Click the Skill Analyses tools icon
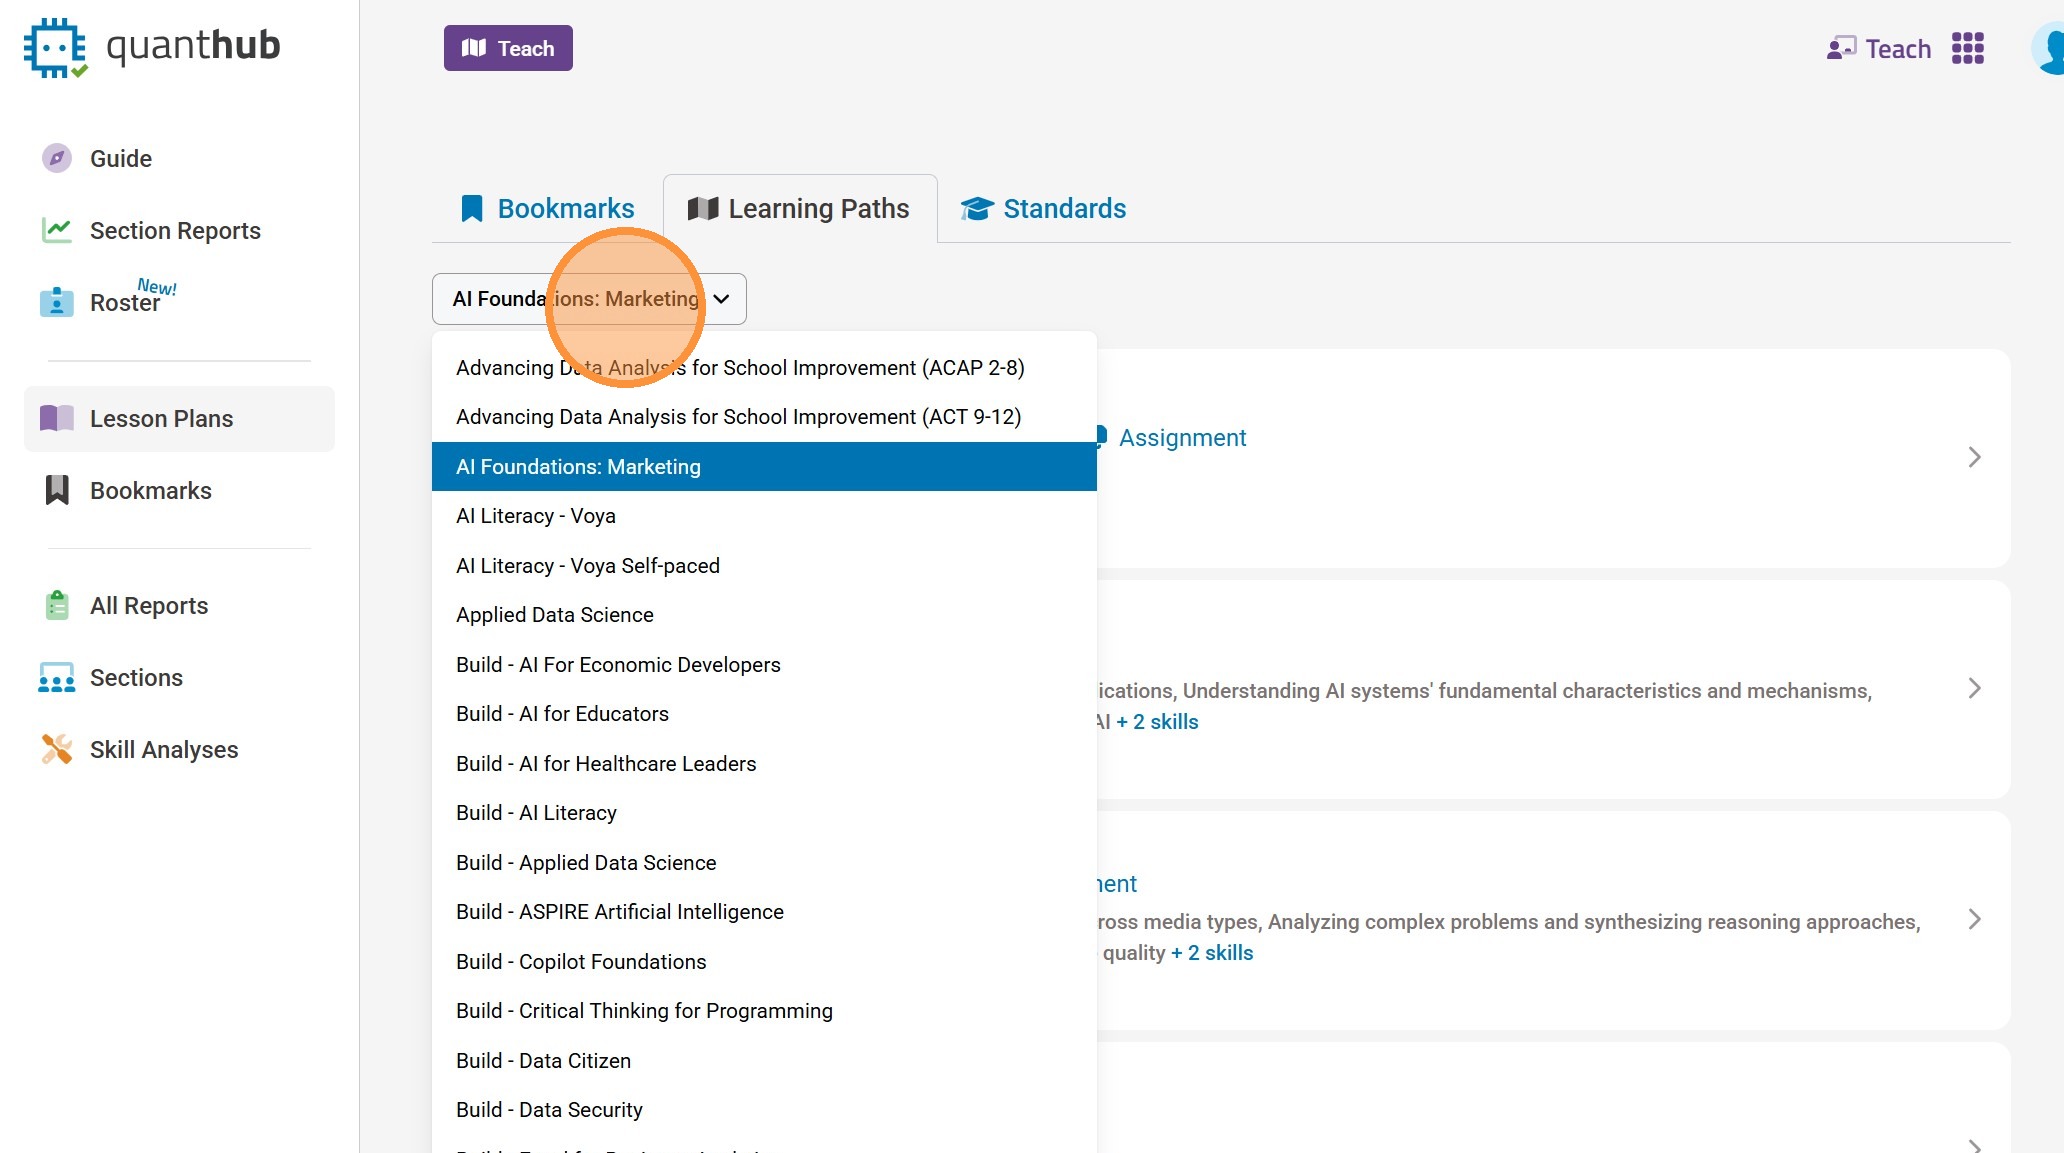This screenshot has height=1153, width=2064. (57, 749)
